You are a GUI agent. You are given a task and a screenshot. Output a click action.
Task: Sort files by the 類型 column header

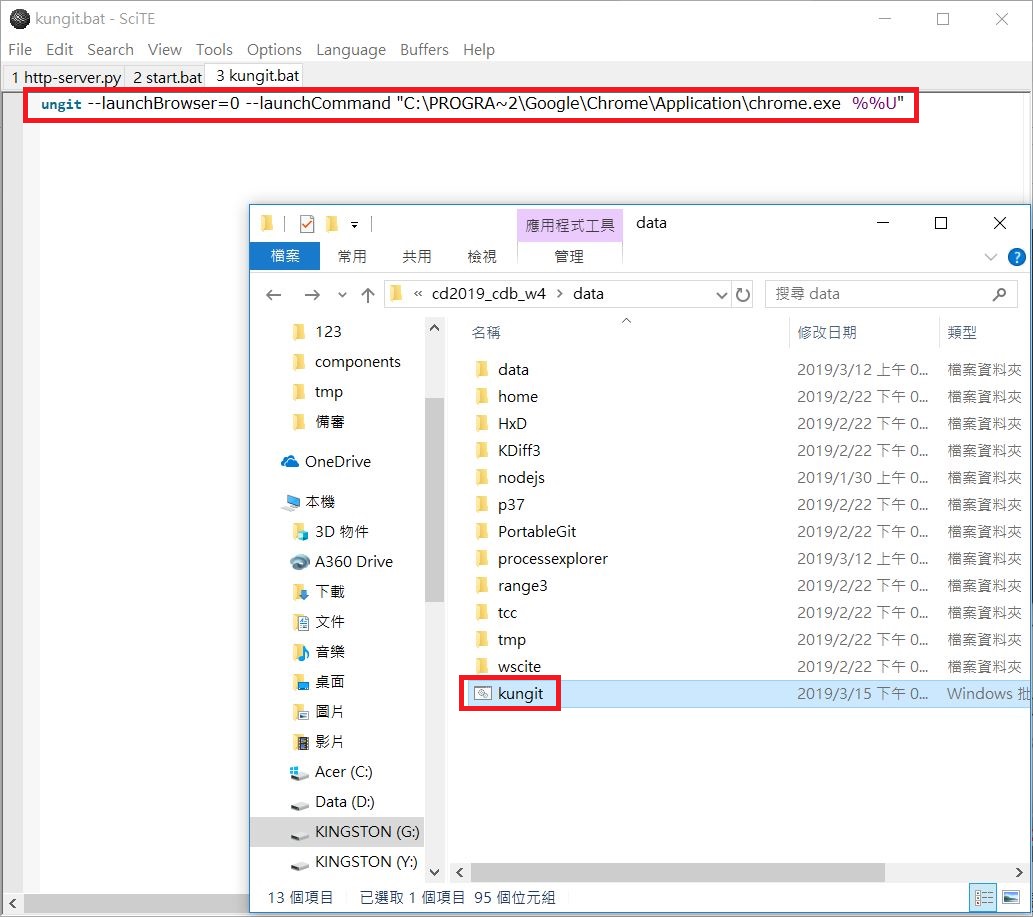tap(962, 333)
